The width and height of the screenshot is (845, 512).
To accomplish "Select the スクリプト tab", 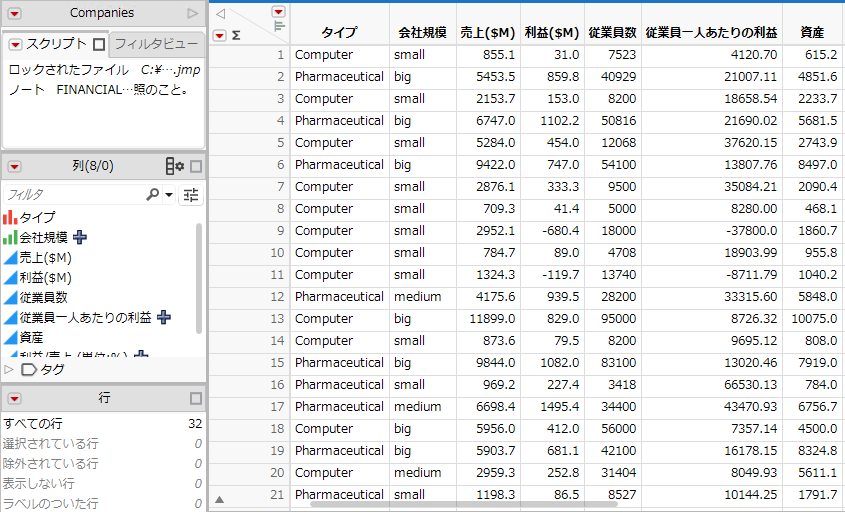I will (x=56, y=44).
